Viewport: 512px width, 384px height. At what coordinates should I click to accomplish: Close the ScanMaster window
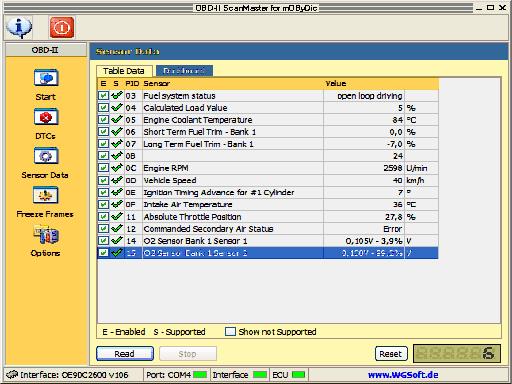point(502,7)
